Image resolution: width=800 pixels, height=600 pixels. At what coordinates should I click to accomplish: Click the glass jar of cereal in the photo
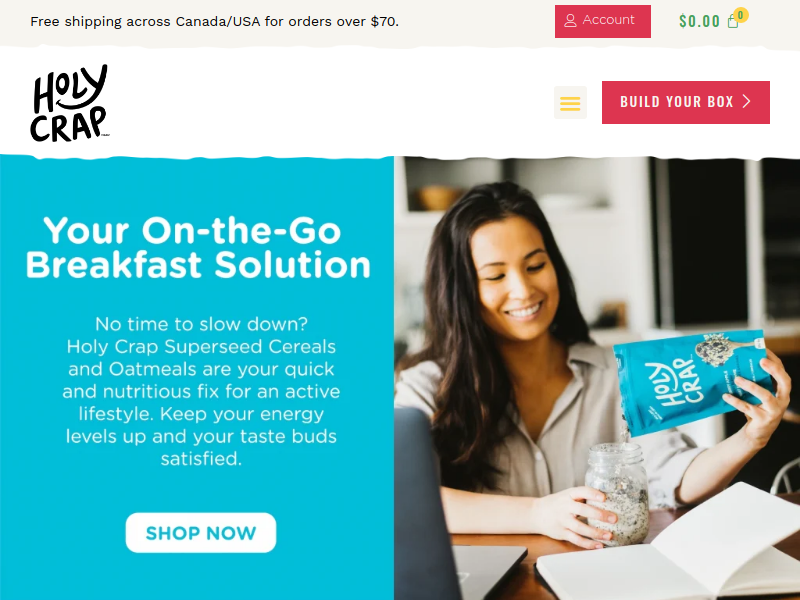617,493
